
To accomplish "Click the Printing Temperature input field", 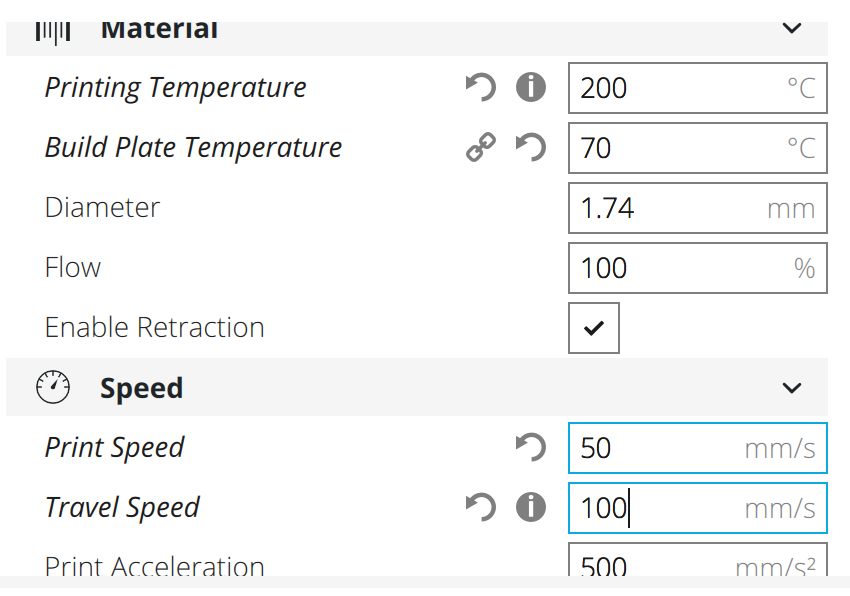I will 680,88.
